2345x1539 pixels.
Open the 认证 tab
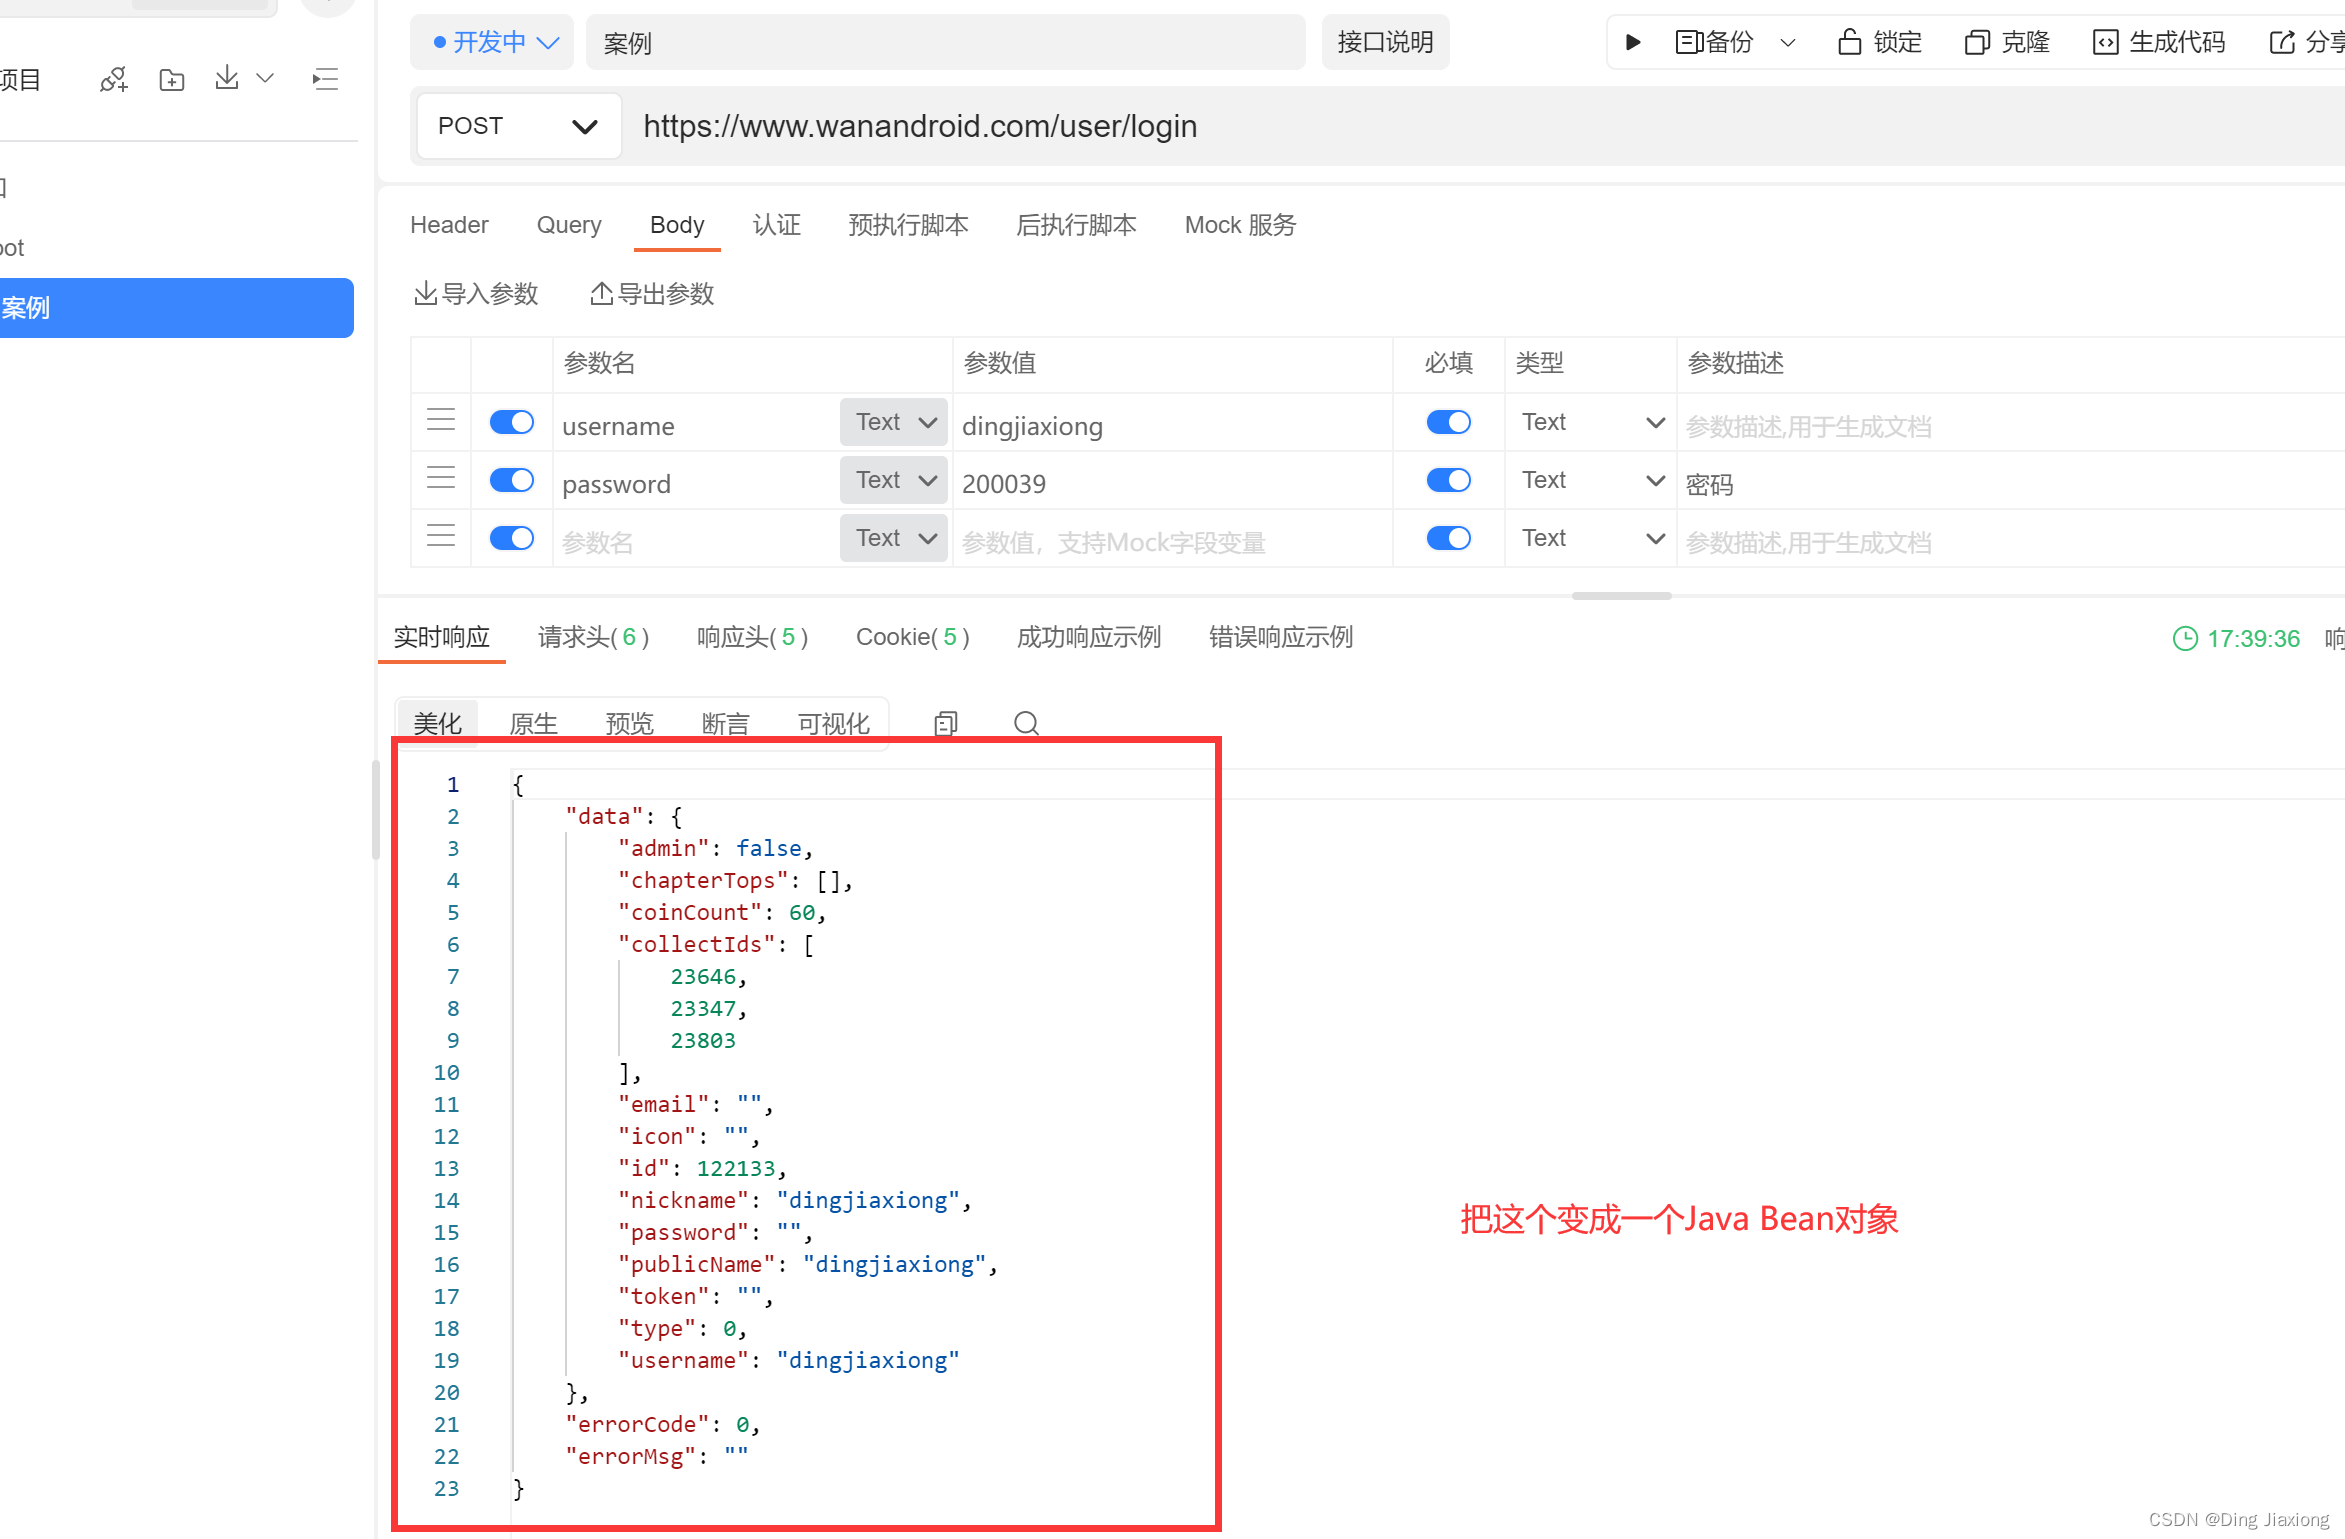point(776,225)
